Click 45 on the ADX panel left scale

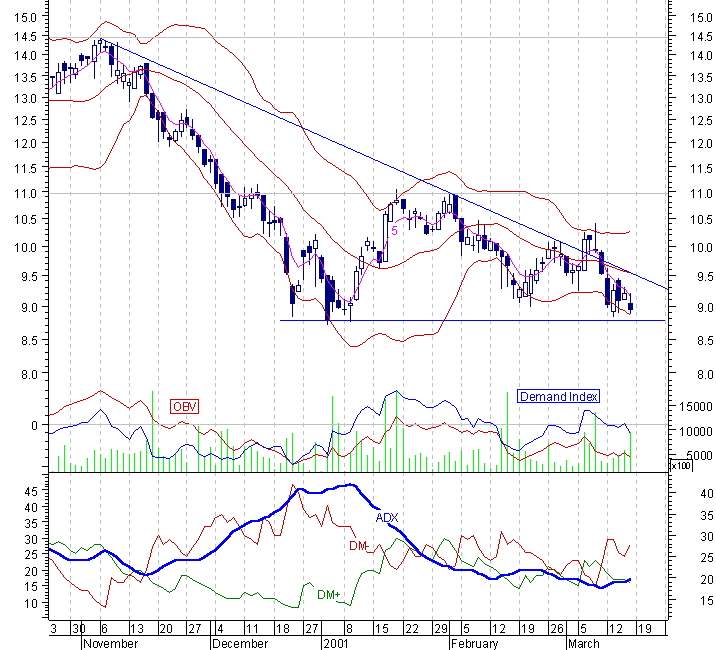(32, 491)
